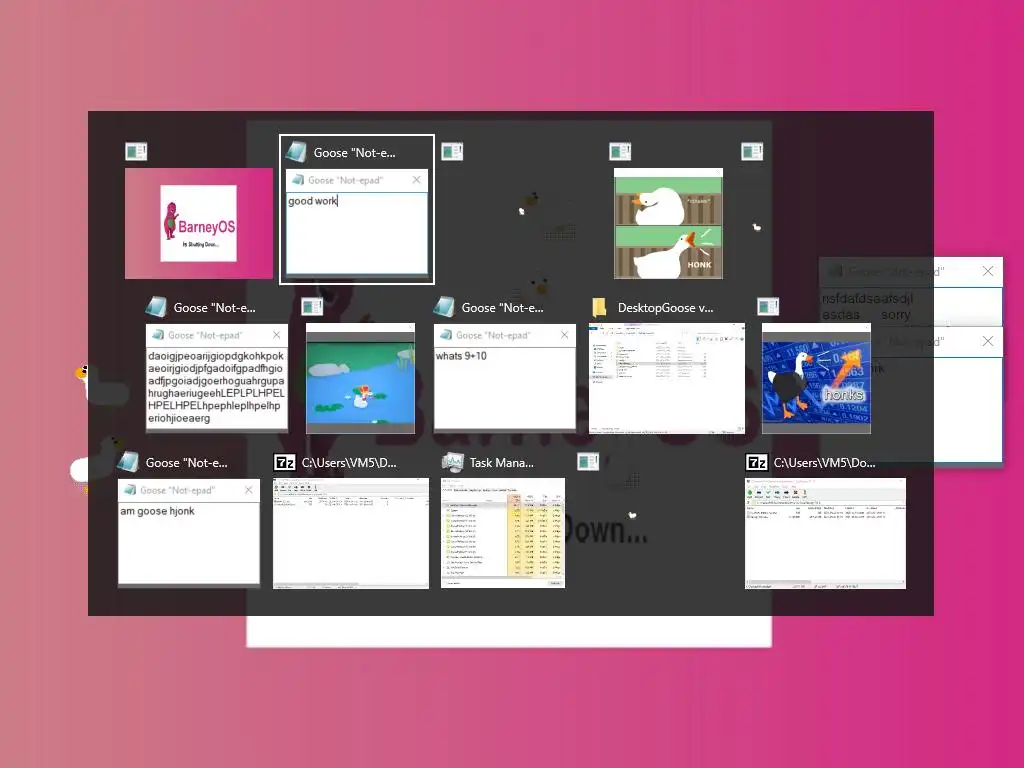Screen dimensions: 1024x768
Task: Click the Goose Not-epad icon above the 'am goose hjonk' note
Action: coord(128,462)
